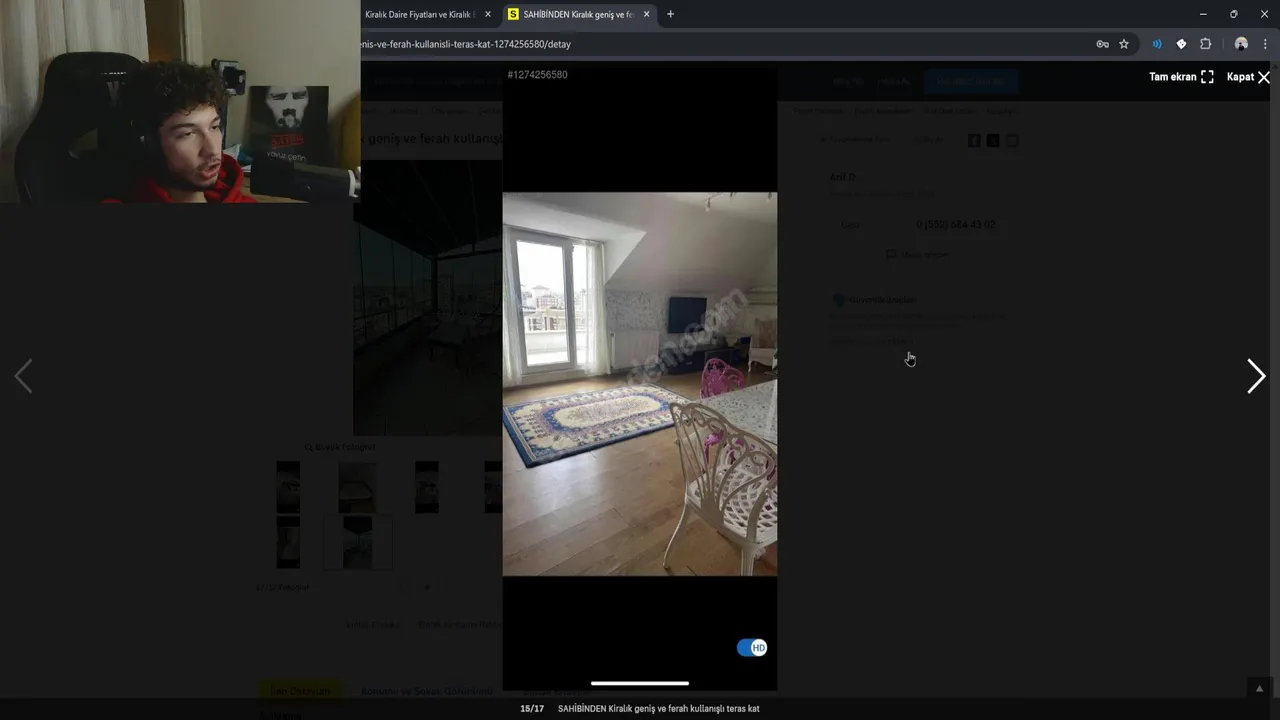Click the 15/17 photo counter
Screen dimensions: 1280x720
tap(532, 709)
